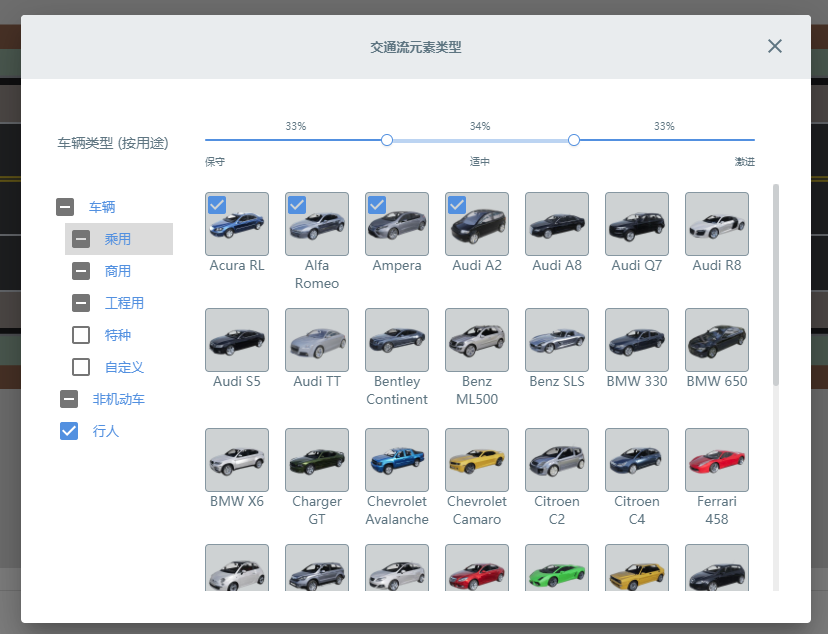The image size is (828, 634).
Task: Select the BMW 650 car thumbnail
Action: (717, 340)
